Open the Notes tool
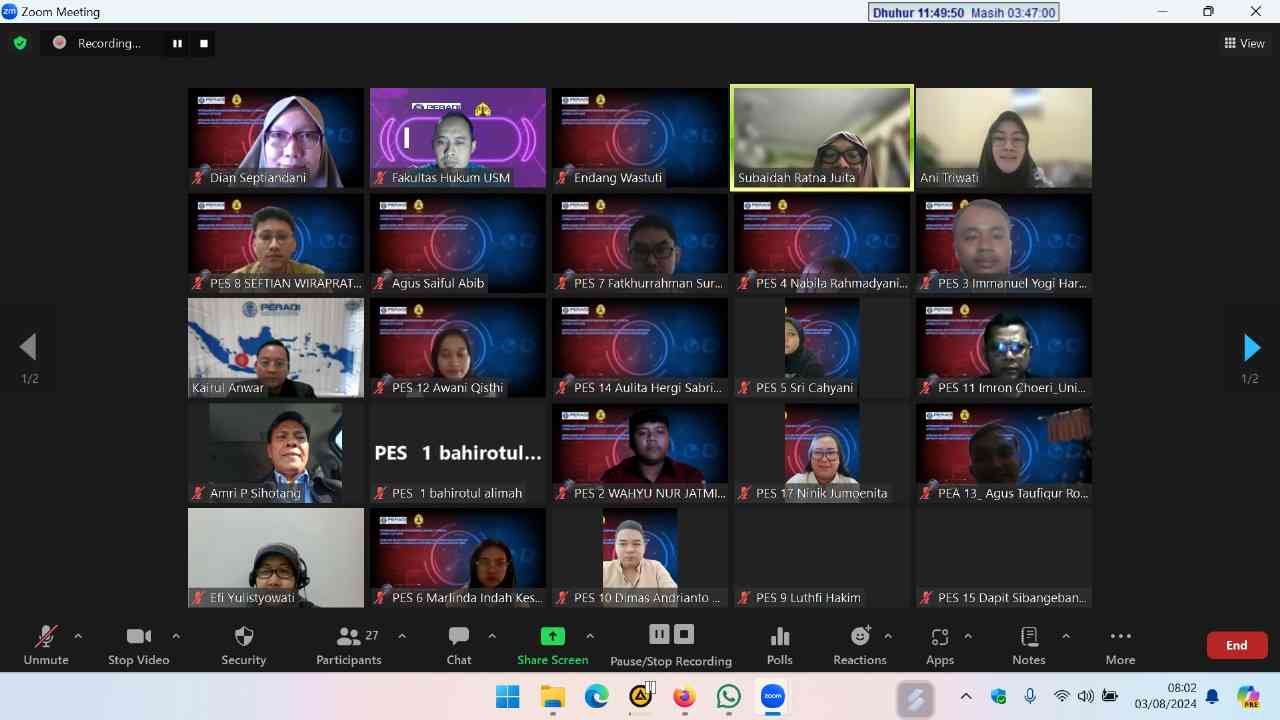The image size is (1280, 720). (x=1028, y=645)
